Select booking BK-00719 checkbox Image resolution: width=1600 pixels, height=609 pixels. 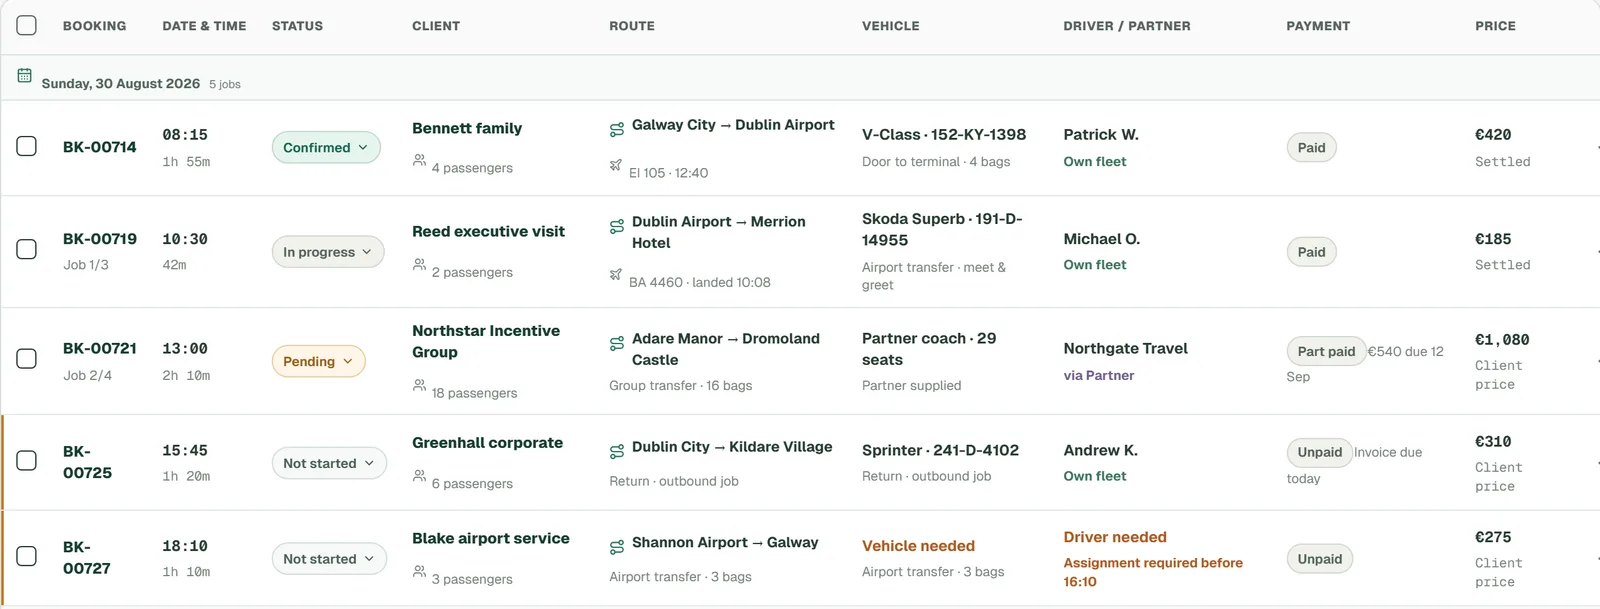[27, 249]
